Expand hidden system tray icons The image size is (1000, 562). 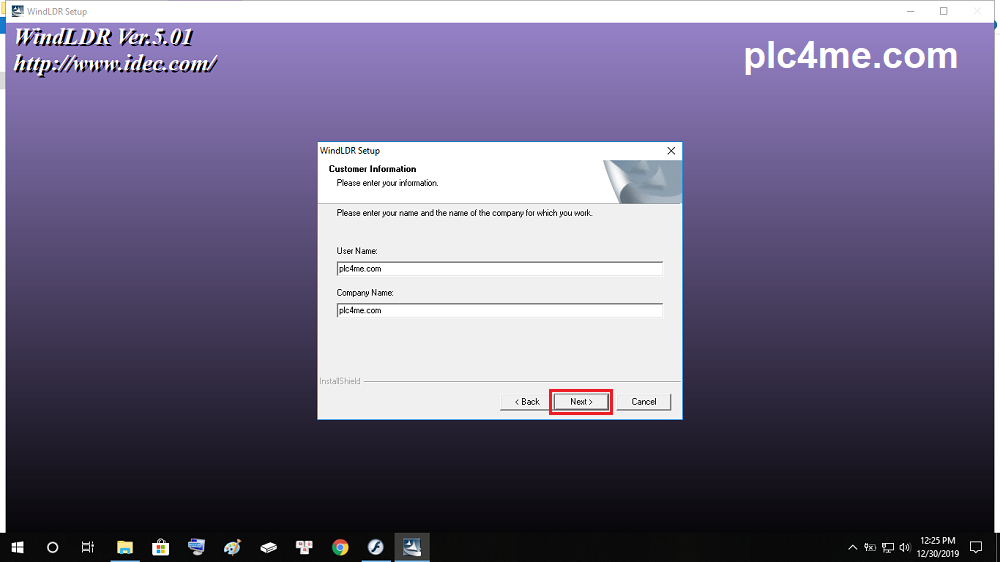coord(853,547)
